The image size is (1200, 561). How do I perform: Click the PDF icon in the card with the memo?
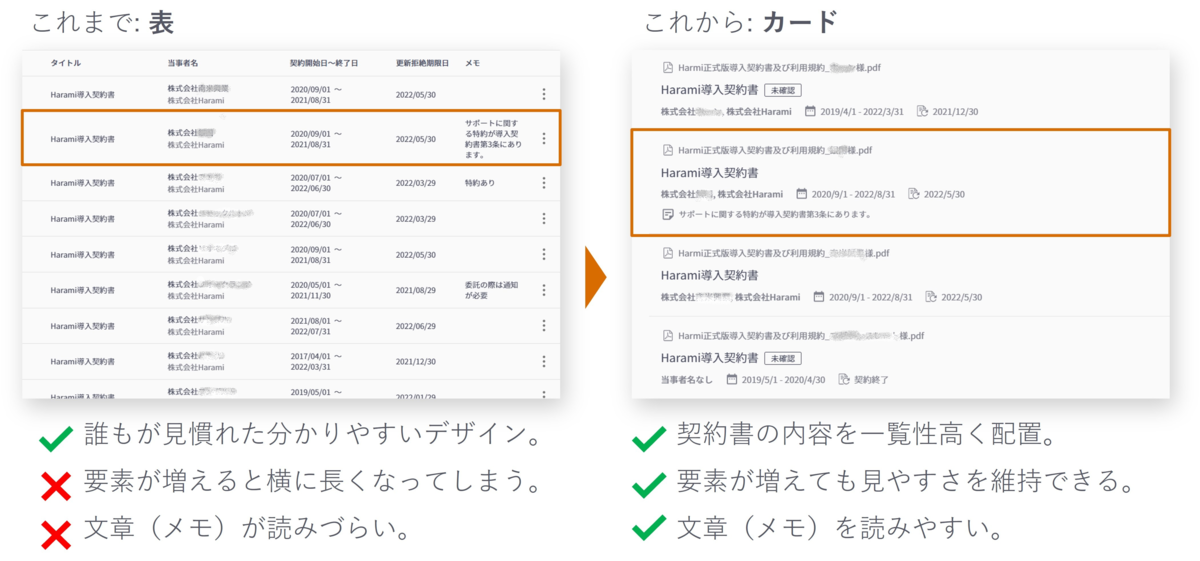click(668, 151)
